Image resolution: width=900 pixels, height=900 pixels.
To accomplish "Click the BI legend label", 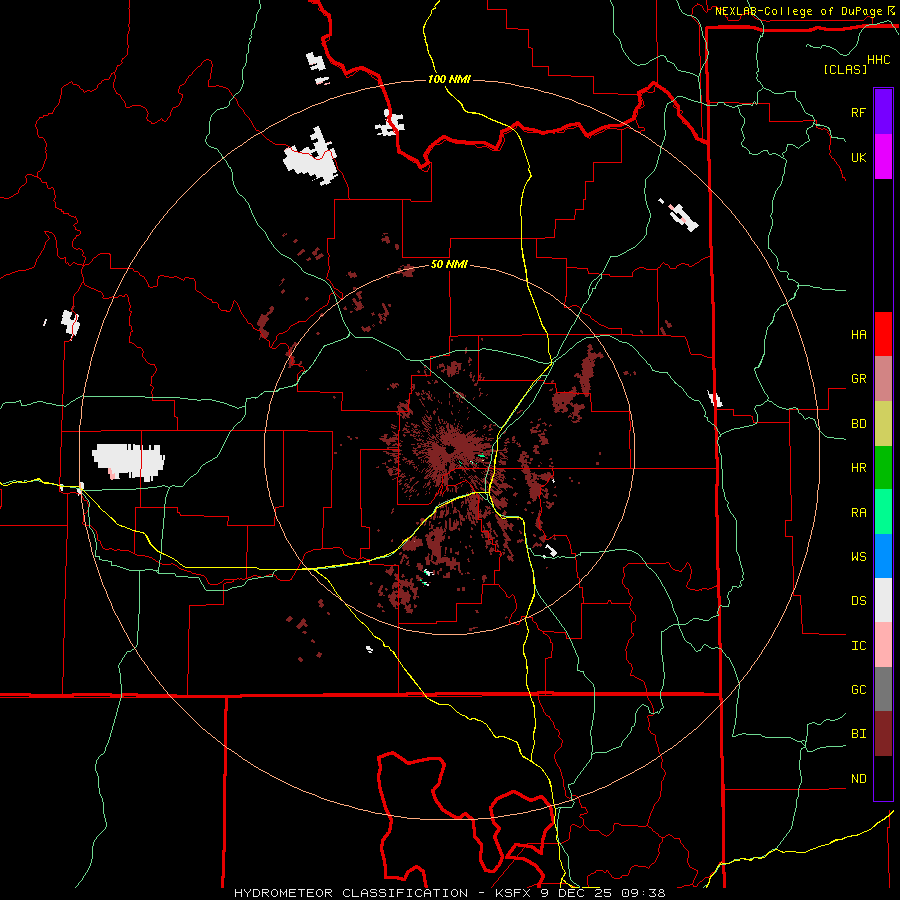I will point(858,734).
